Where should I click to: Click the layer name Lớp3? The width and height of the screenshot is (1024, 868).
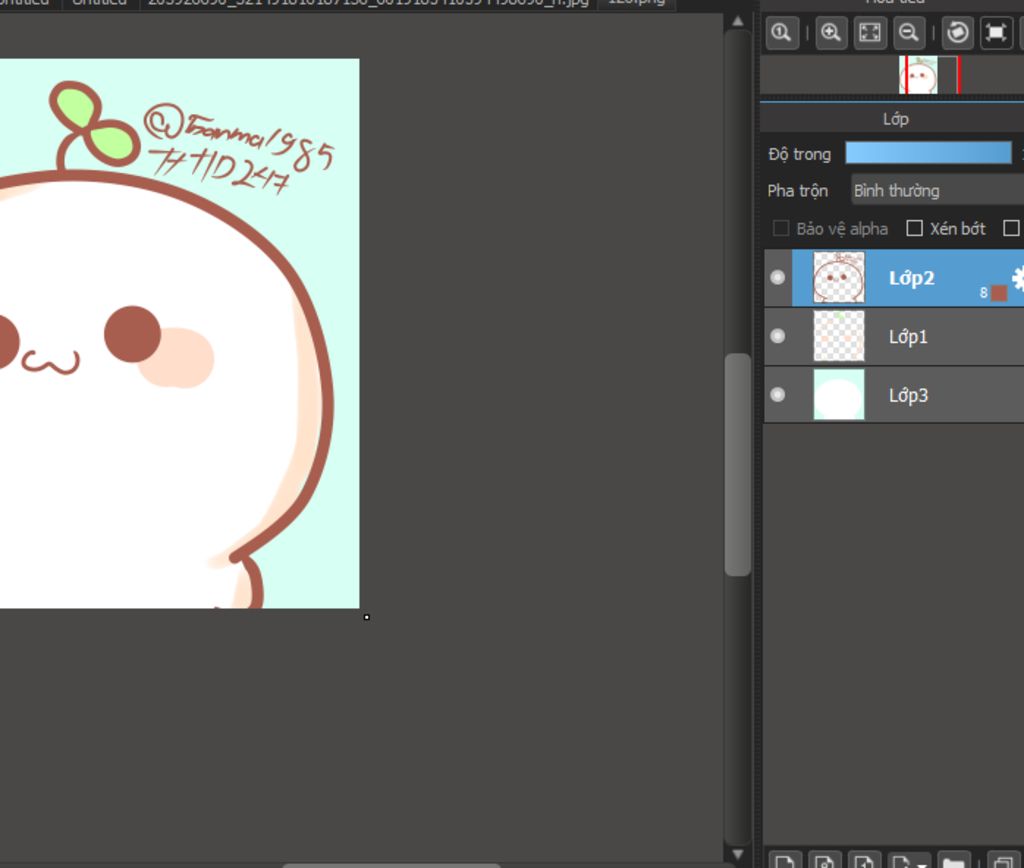[x=908, y=395]
